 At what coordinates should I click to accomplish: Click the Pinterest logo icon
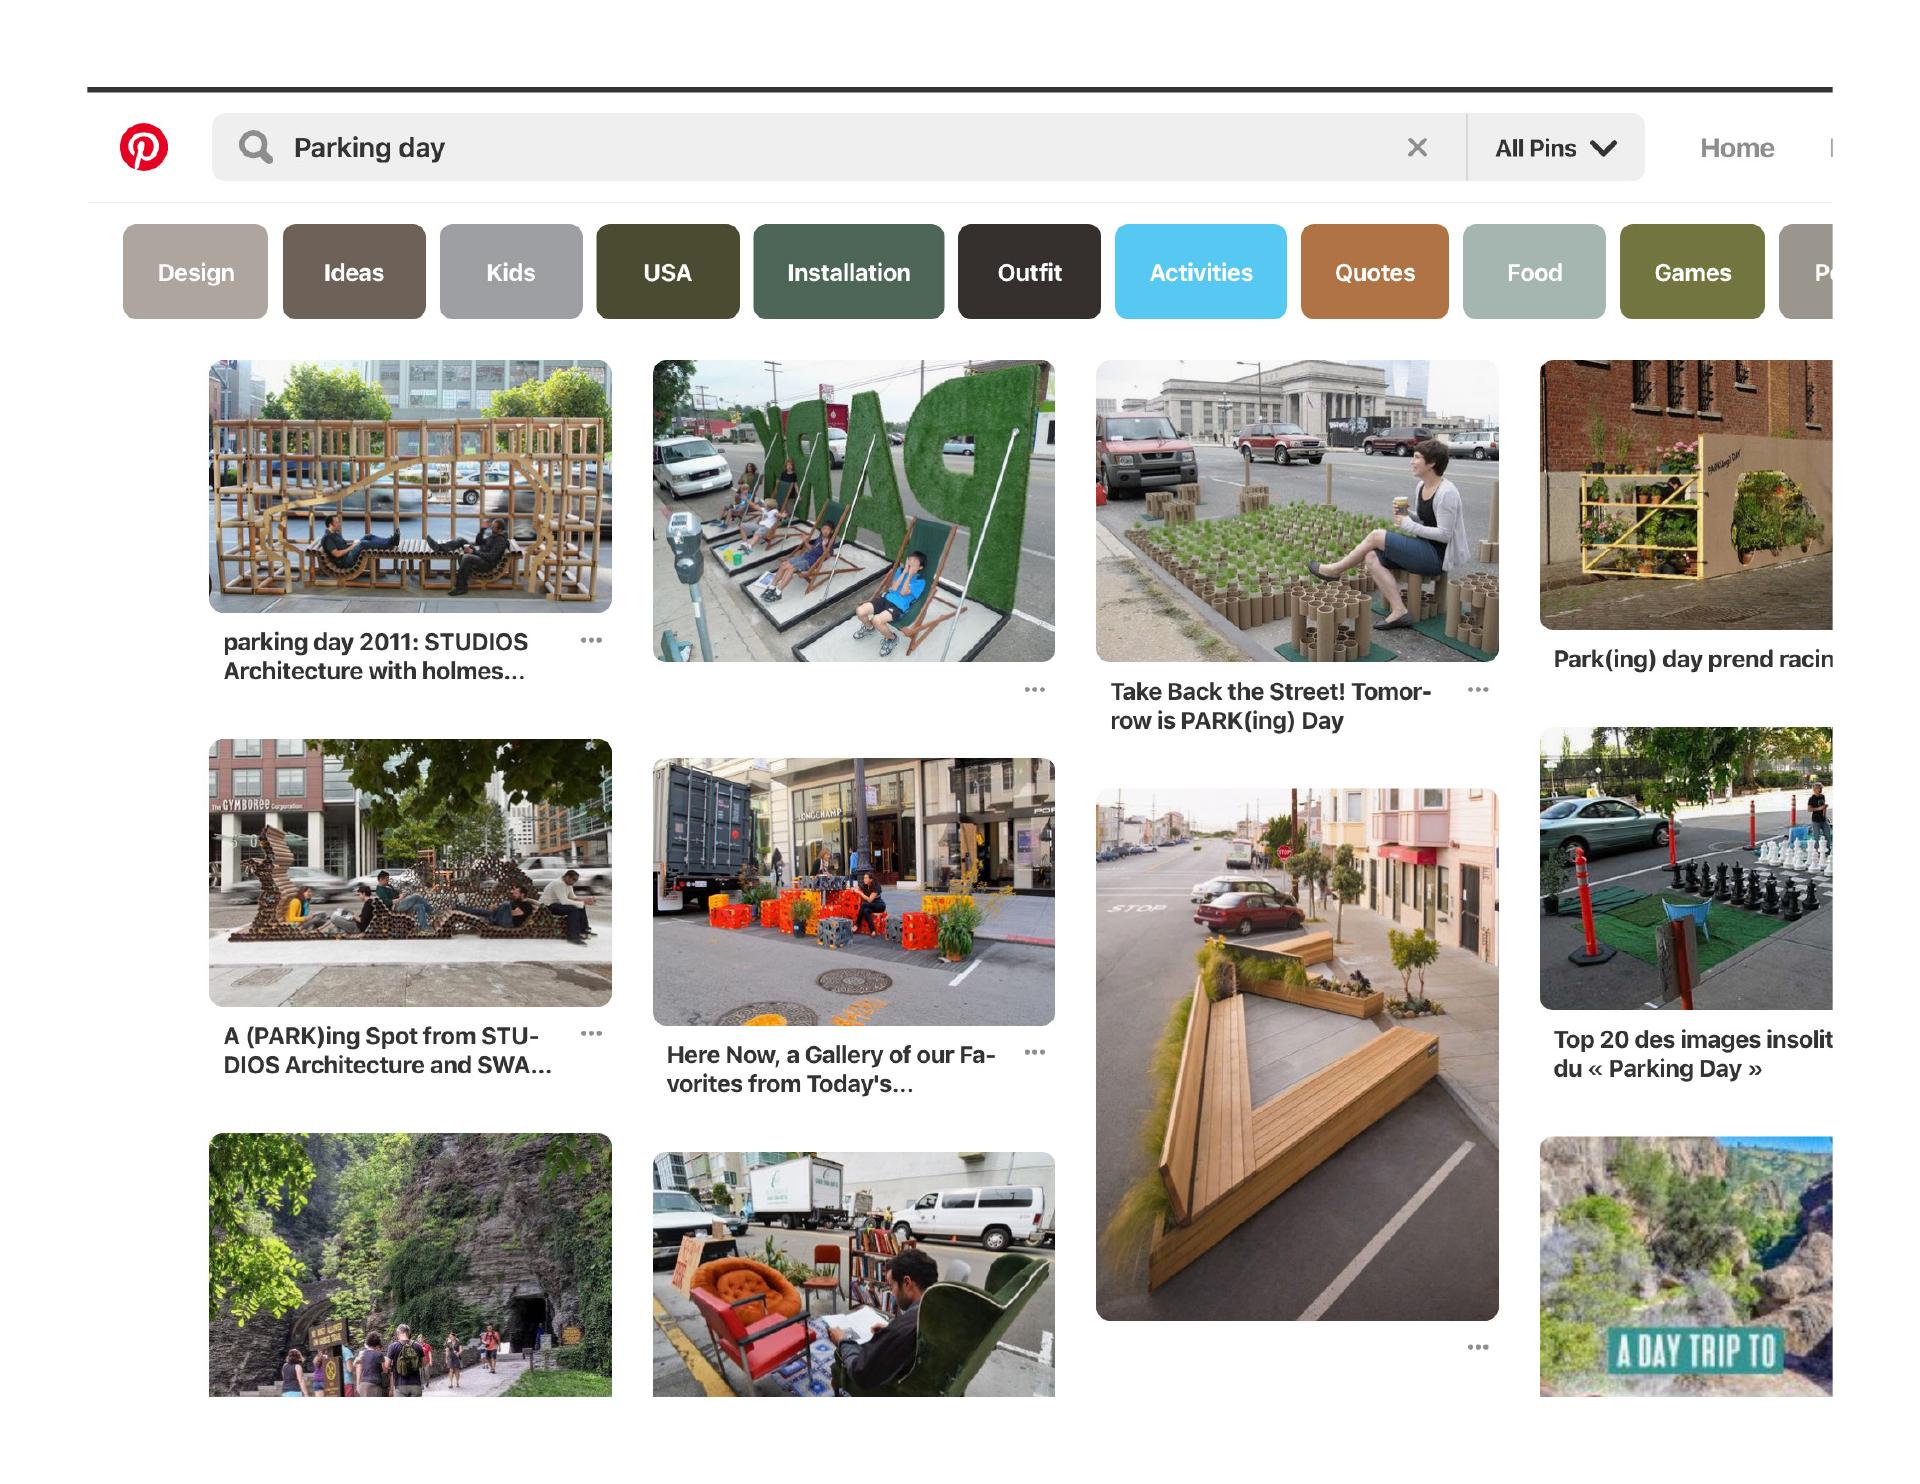(144, 147)
